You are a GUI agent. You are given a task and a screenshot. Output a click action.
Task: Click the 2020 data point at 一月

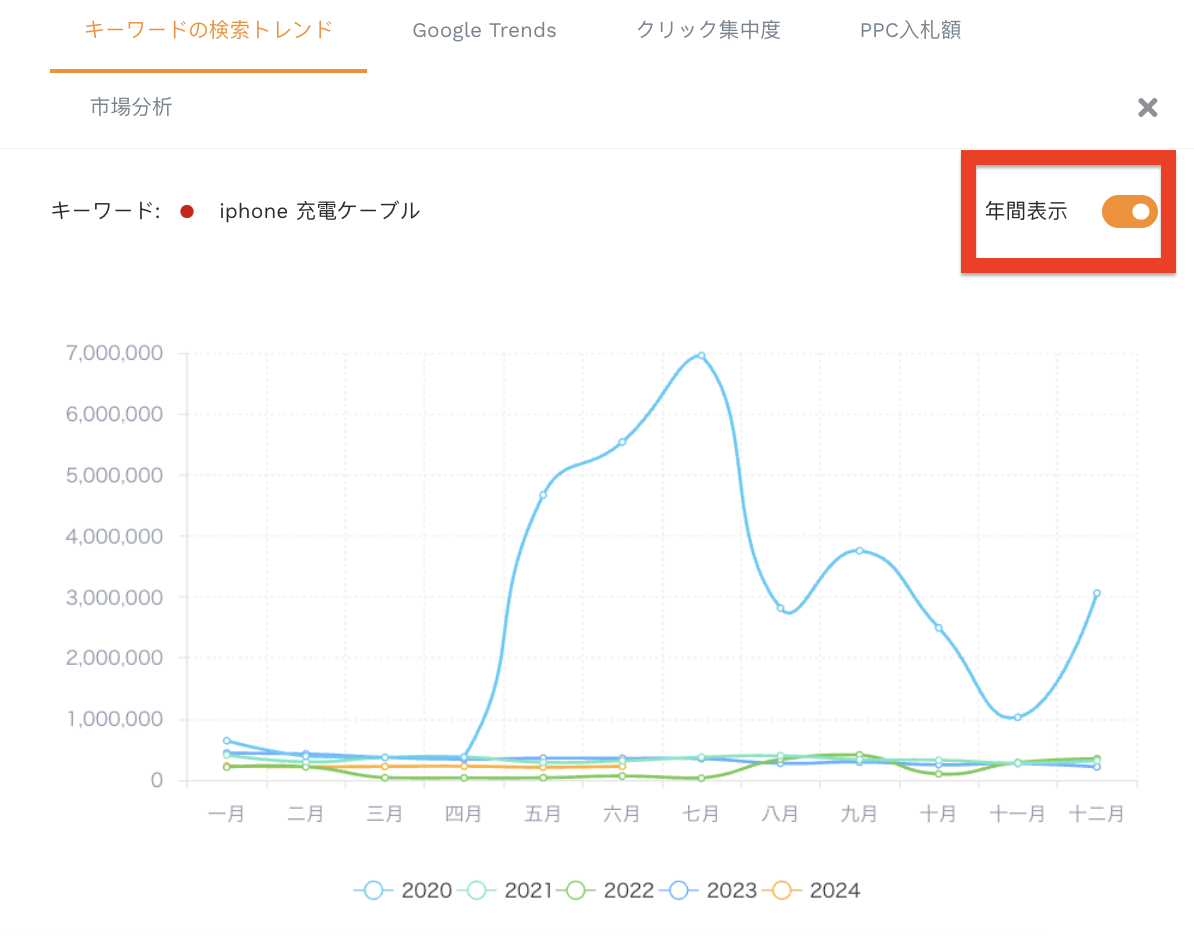coord(227,740)
